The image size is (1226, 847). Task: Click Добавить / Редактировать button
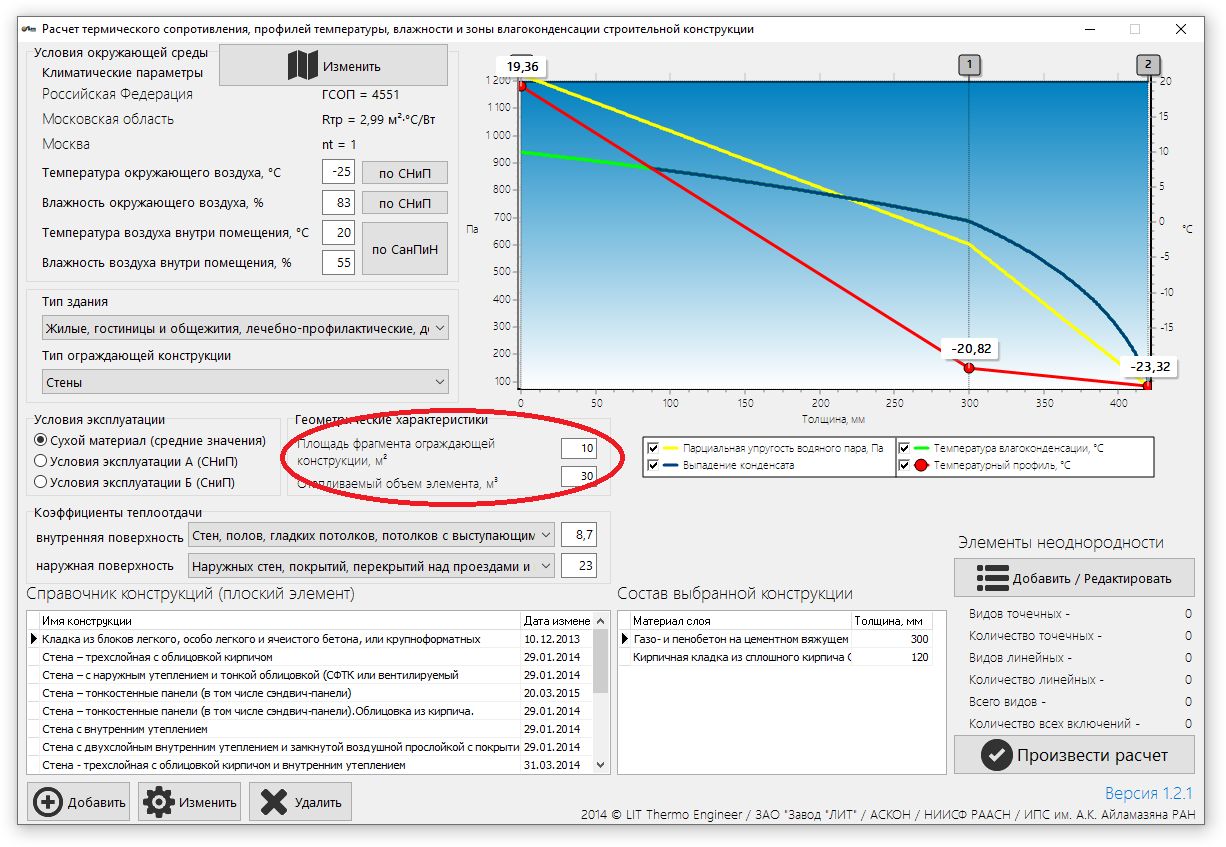(1074, 578)
